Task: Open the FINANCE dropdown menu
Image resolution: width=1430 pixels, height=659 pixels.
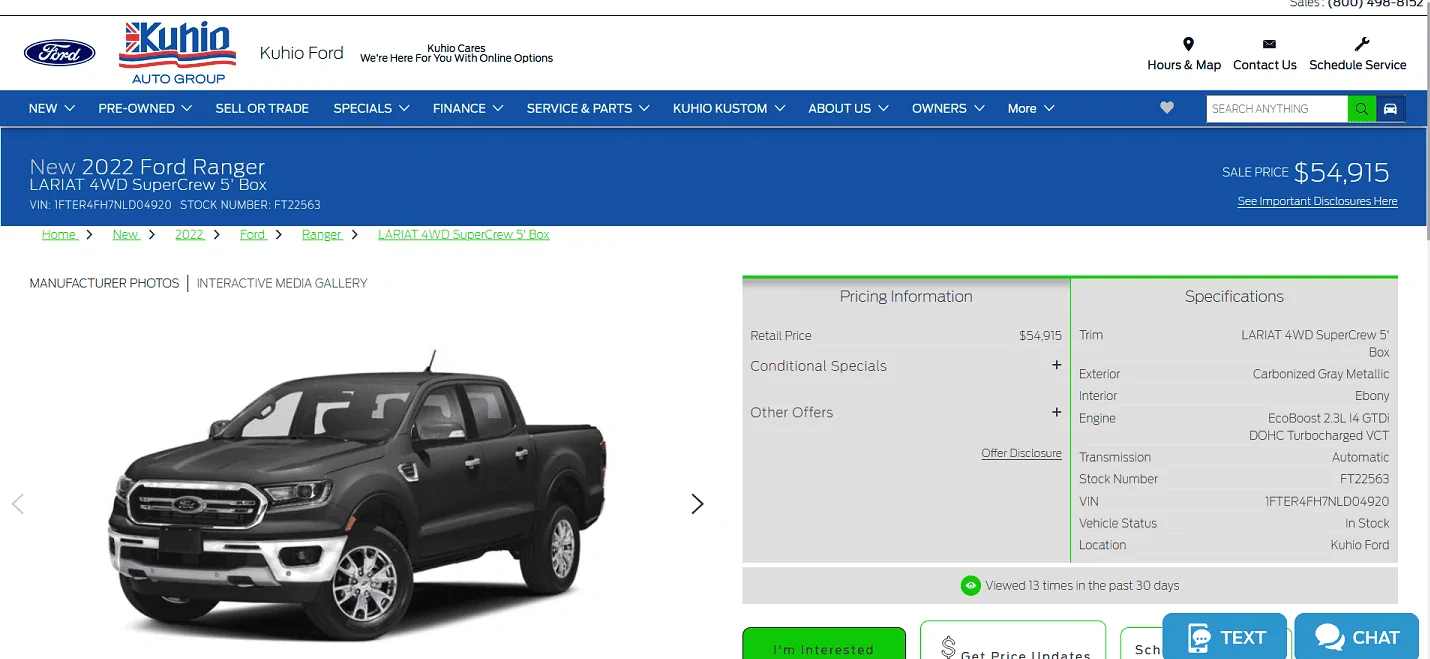Action: 468,108
